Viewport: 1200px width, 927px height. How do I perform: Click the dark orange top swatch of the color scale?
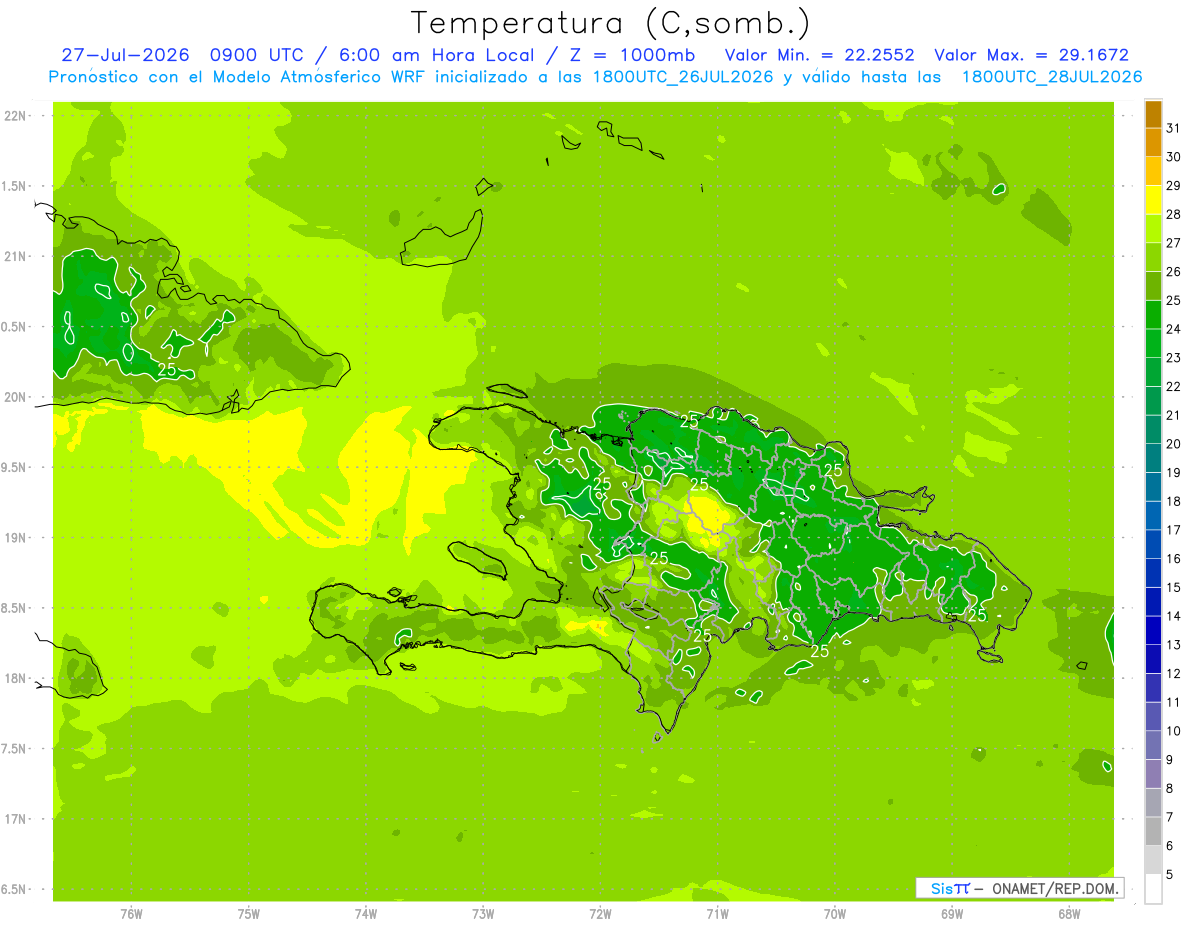tap(1153, 115)
